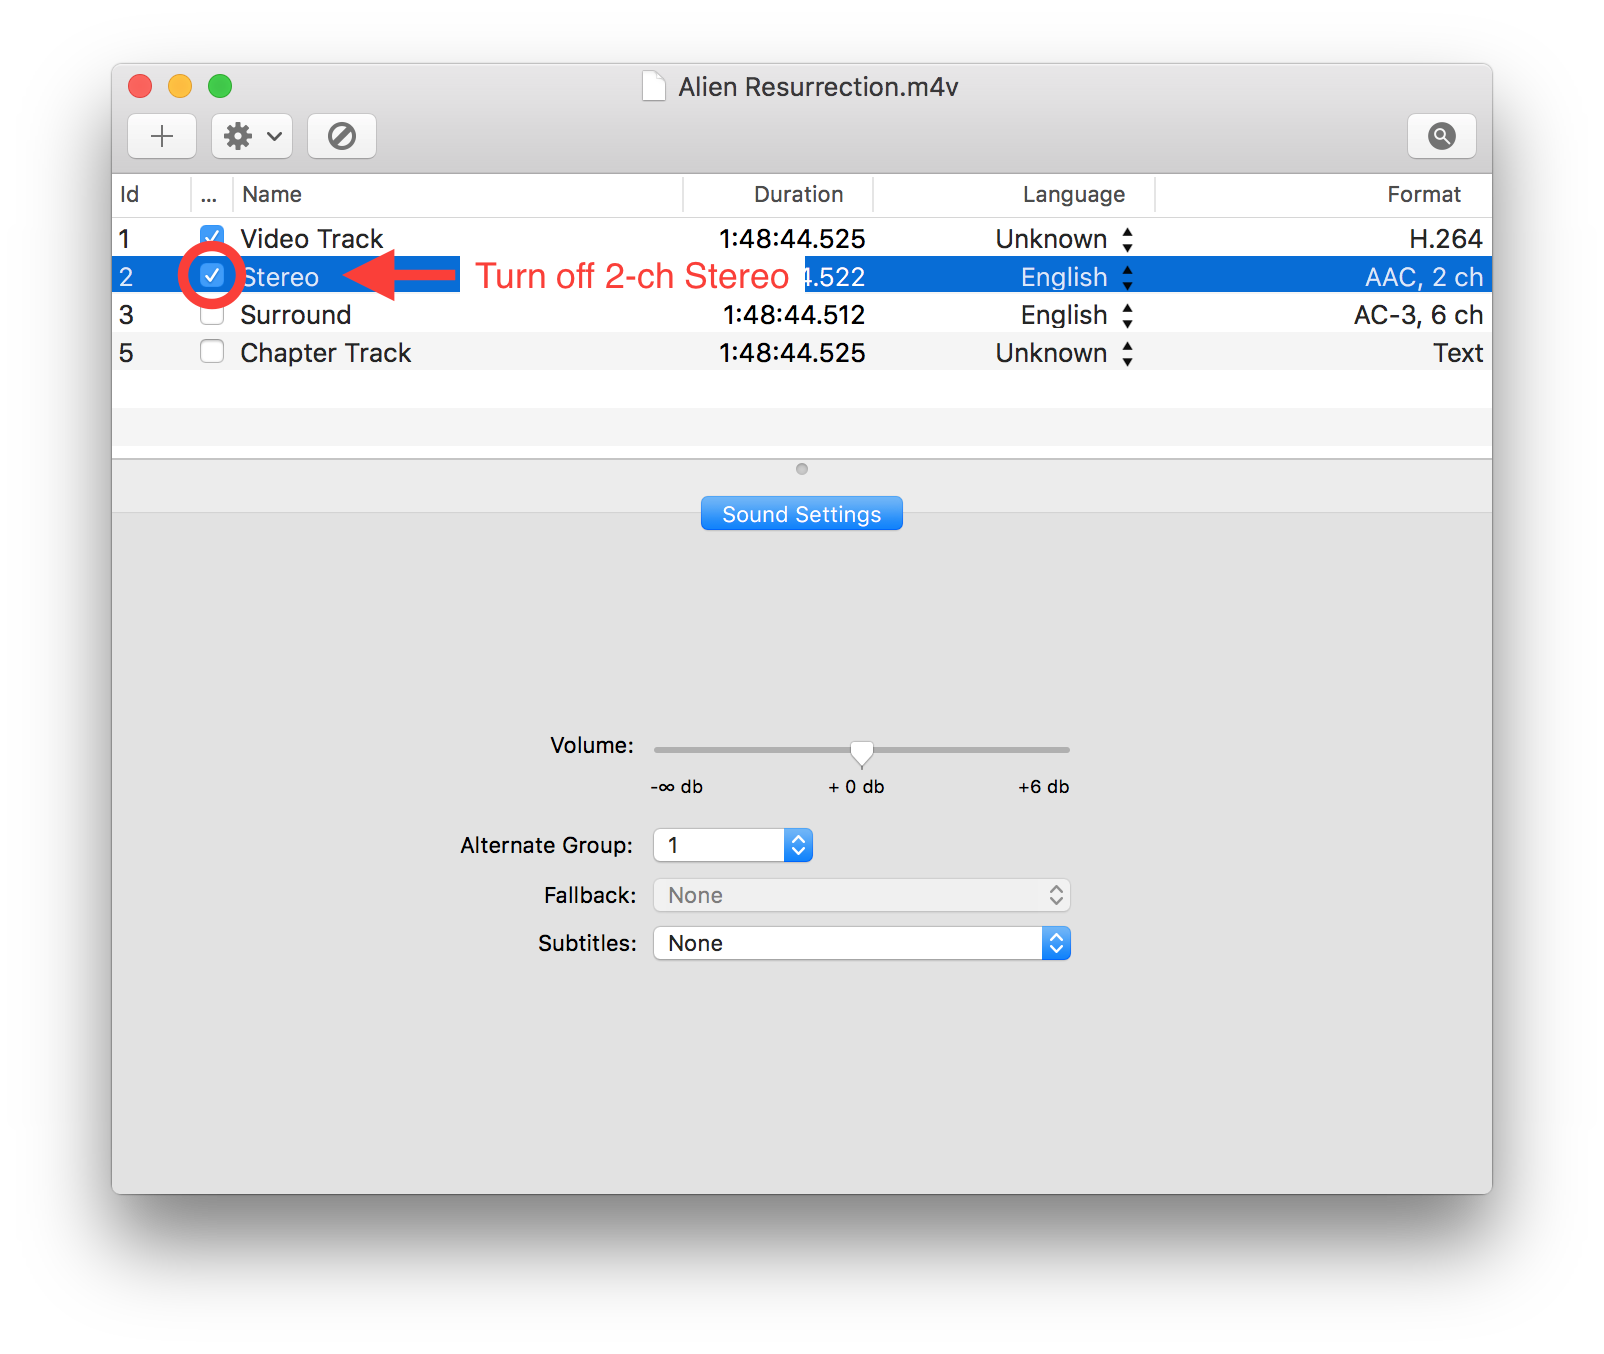Open the gear actions menu
This screenshot has height=1354, width=1604.
pos(252,136)
